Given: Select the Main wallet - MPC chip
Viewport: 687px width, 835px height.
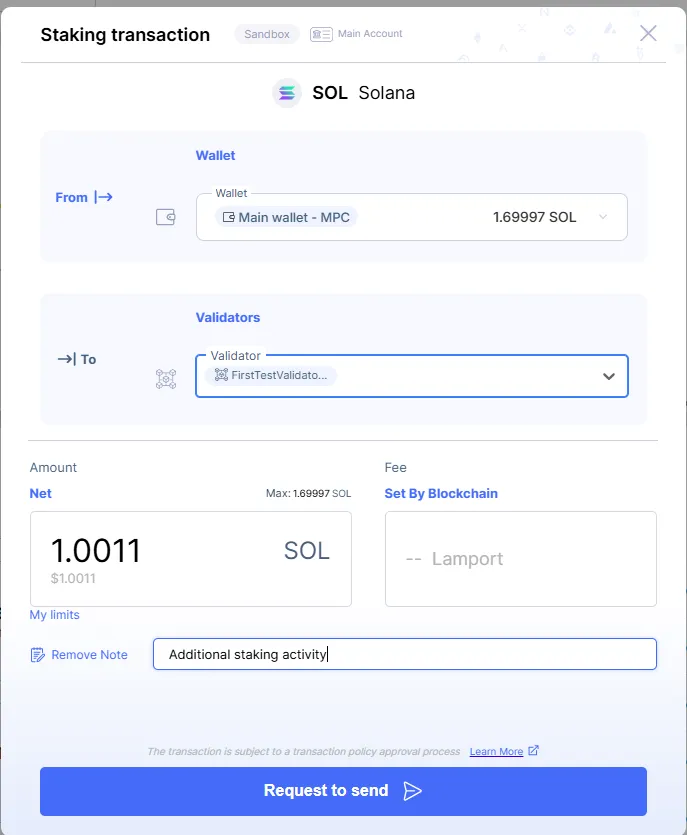Looking at the screenshot, I should pos(286,217).
